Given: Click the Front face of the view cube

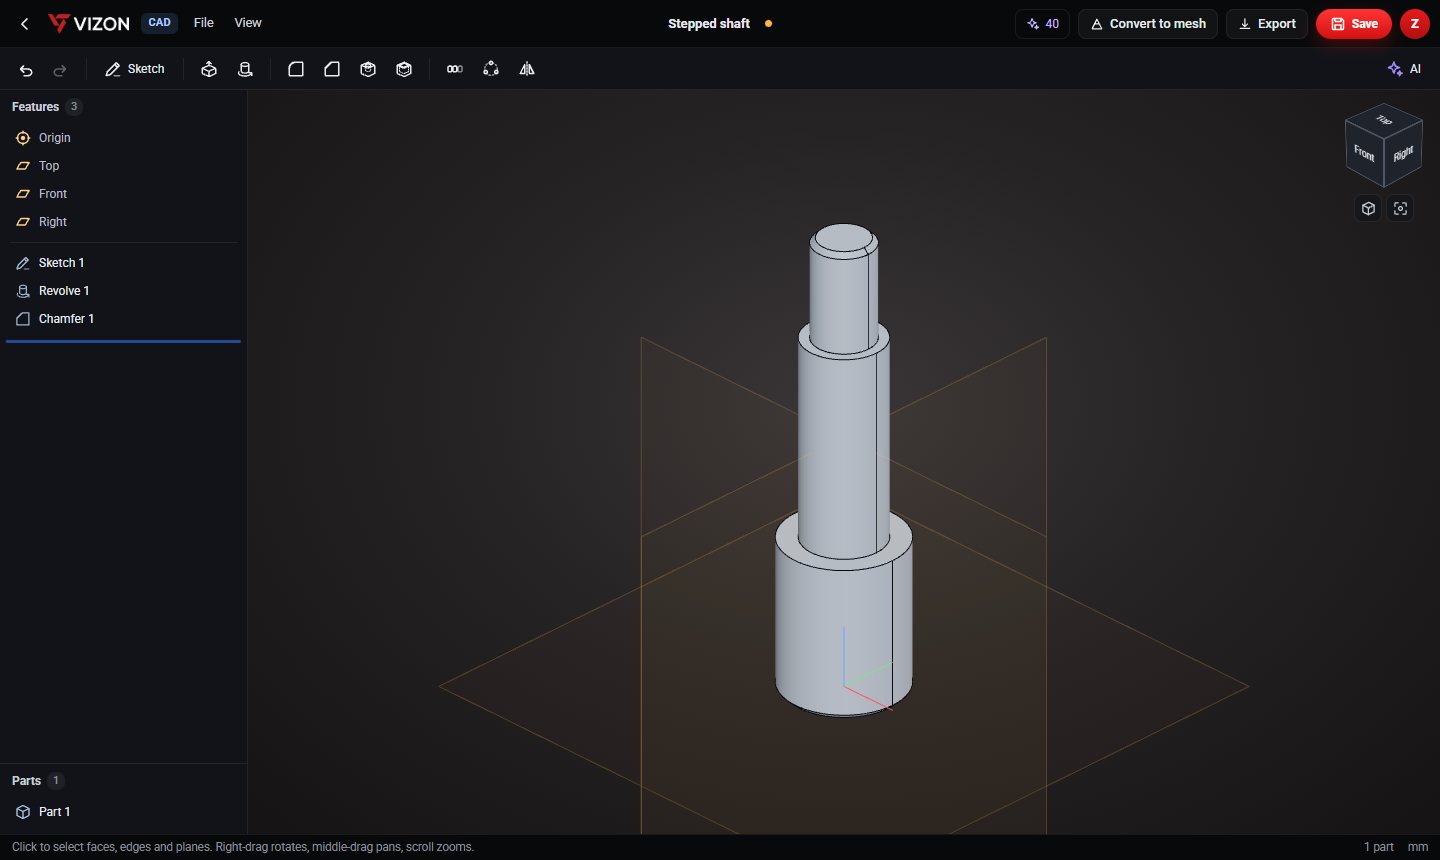Looking at the screenshot, I should (1364, 154).
